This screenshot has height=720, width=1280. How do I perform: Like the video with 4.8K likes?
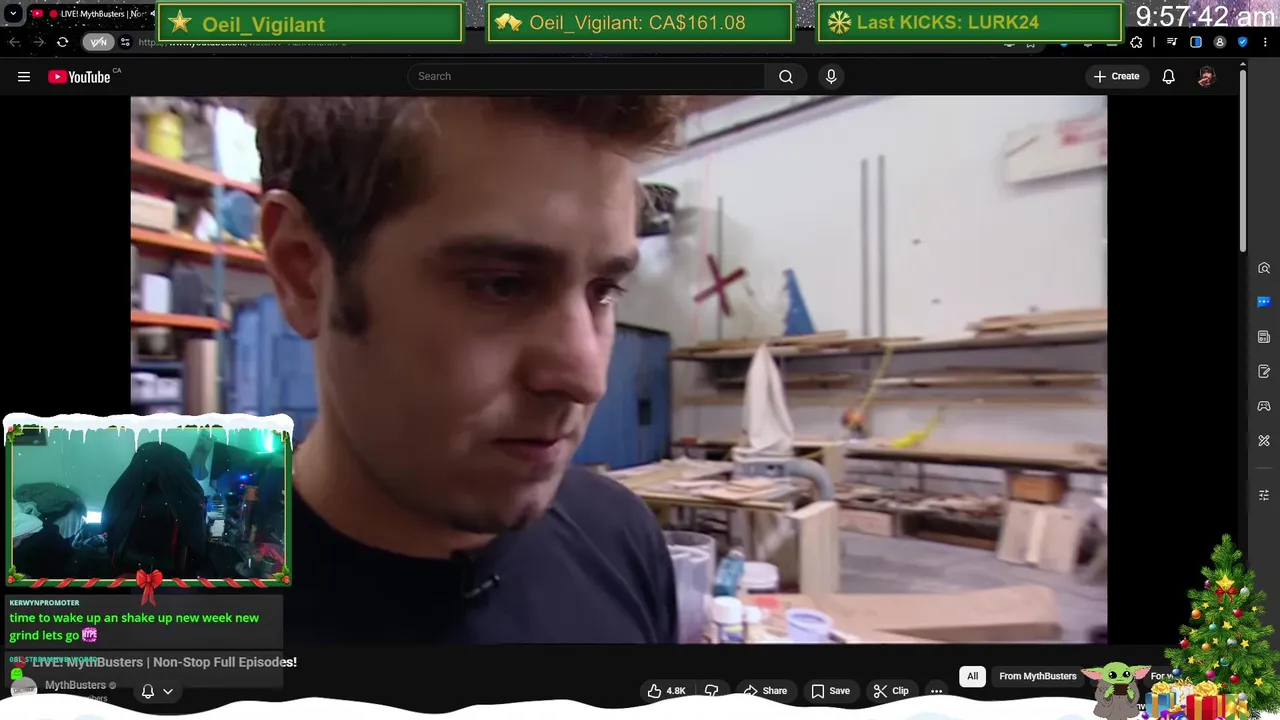click(667, 691)
